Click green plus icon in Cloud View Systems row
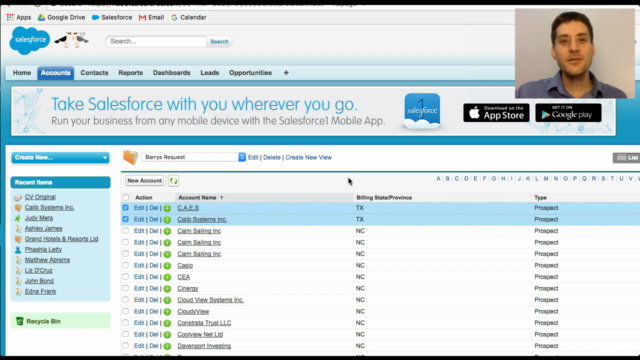Screen dimensions: 640x360 167,300
